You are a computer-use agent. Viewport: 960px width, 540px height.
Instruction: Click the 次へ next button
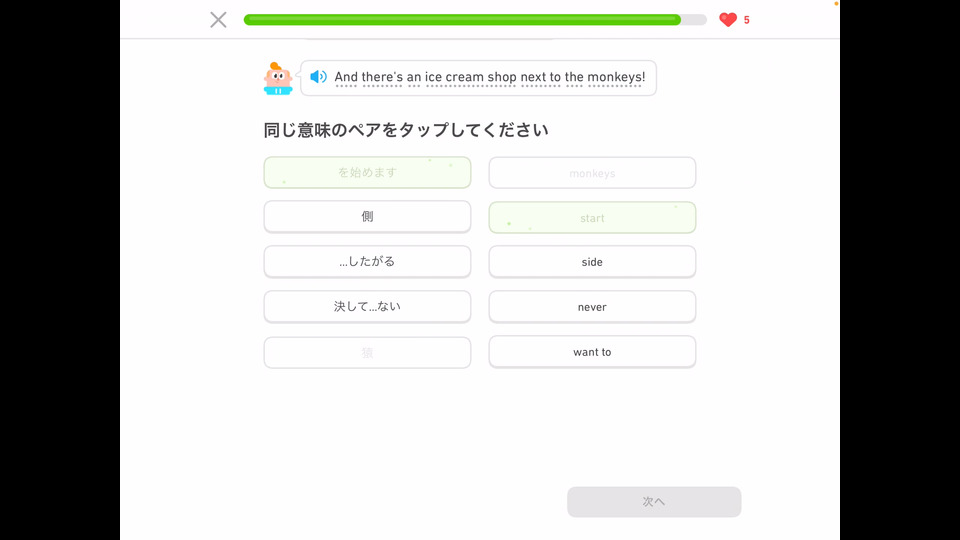(654, 502)
